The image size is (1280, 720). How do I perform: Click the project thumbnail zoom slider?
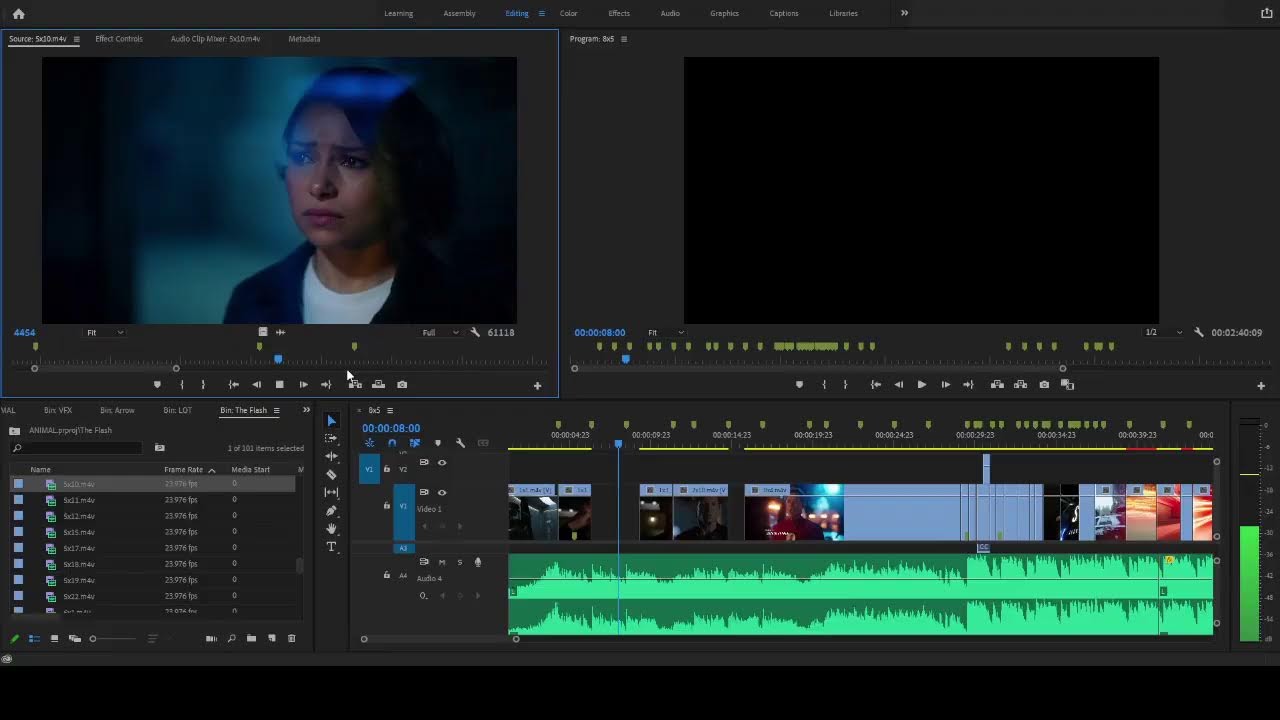coord(93,638)
